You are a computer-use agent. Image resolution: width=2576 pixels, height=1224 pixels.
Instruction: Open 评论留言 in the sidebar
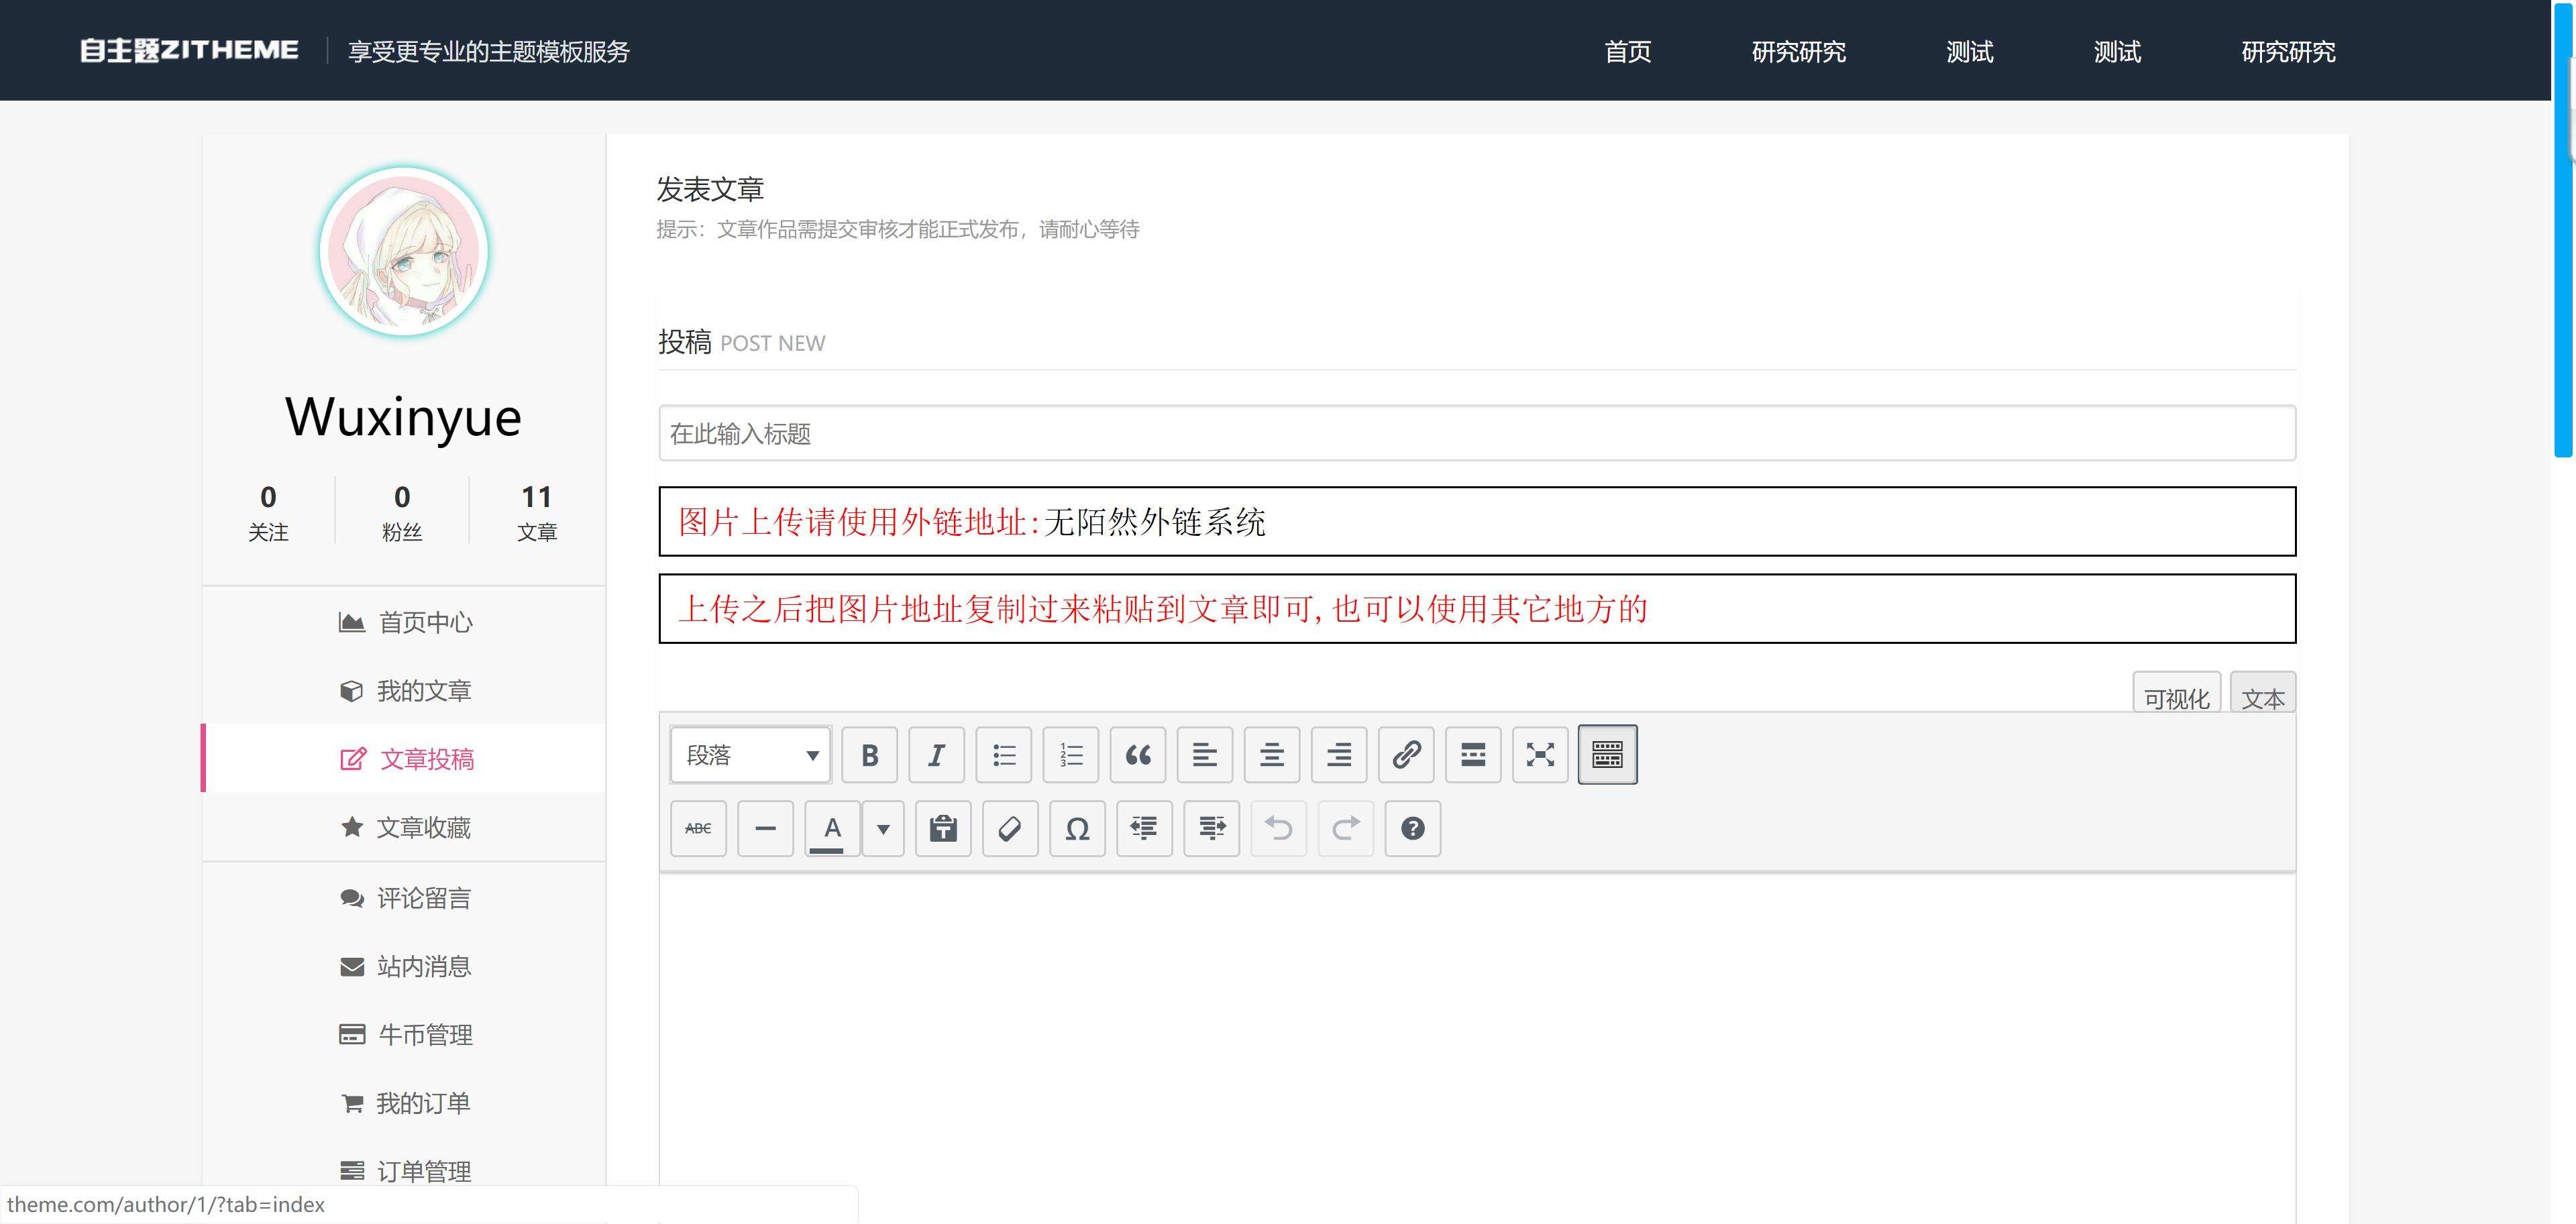(405, 898)
